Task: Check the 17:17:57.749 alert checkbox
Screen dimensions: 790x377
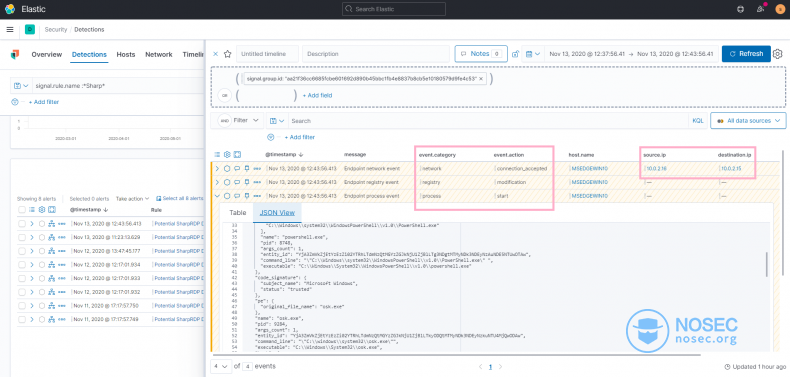Action: (x=22, y=320)
